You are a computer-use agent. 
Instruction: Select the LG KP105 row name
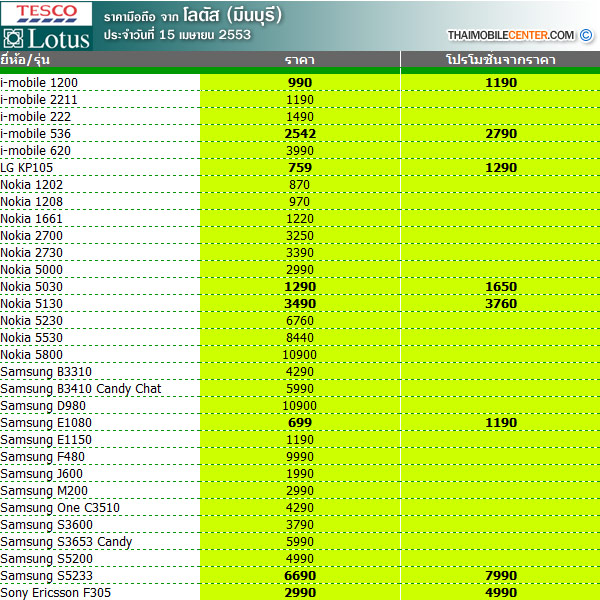pyautogui.click(x=27, y=168)
